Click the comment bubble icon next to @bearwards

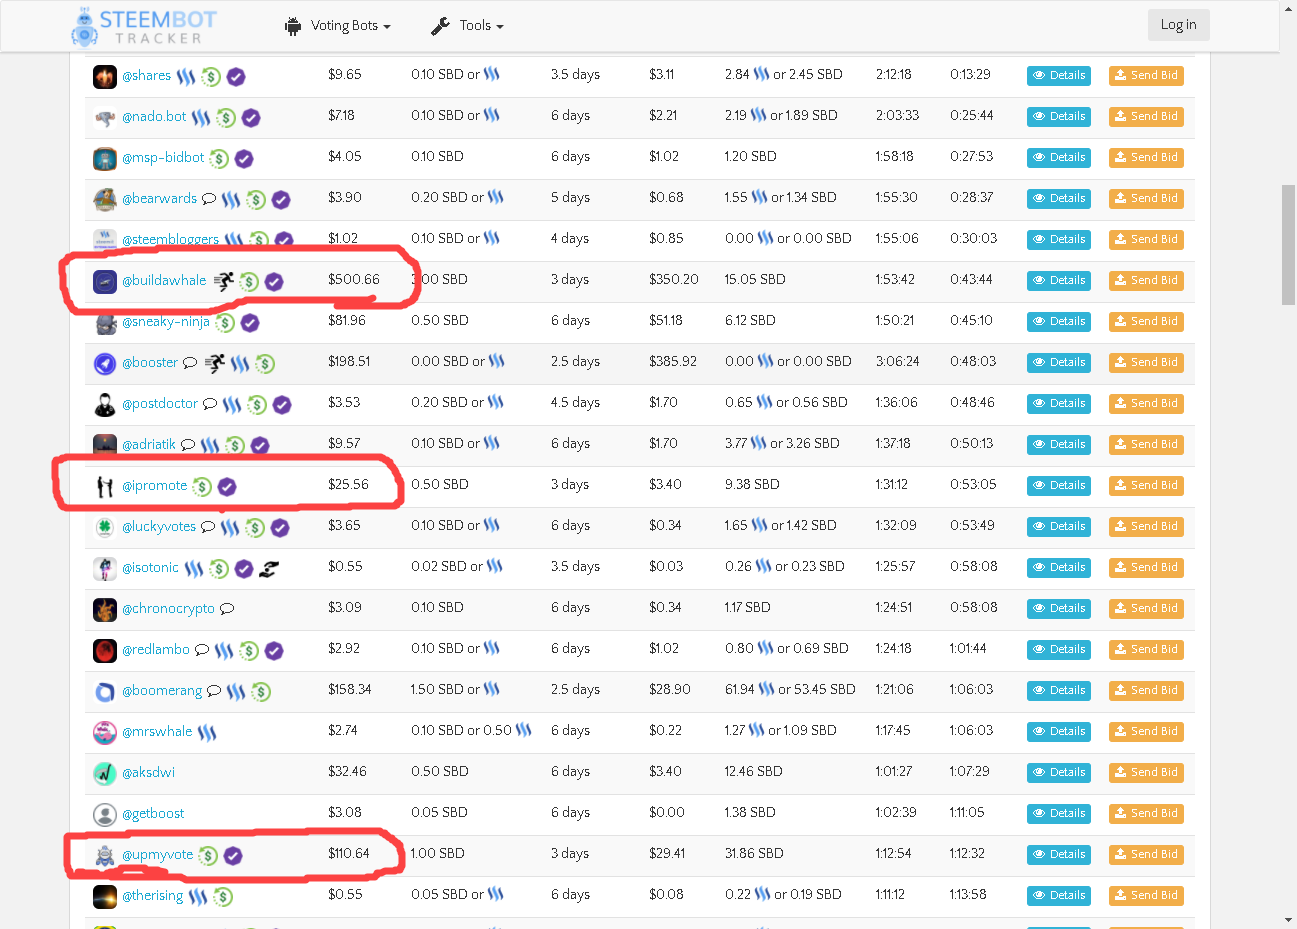point(209,199)
